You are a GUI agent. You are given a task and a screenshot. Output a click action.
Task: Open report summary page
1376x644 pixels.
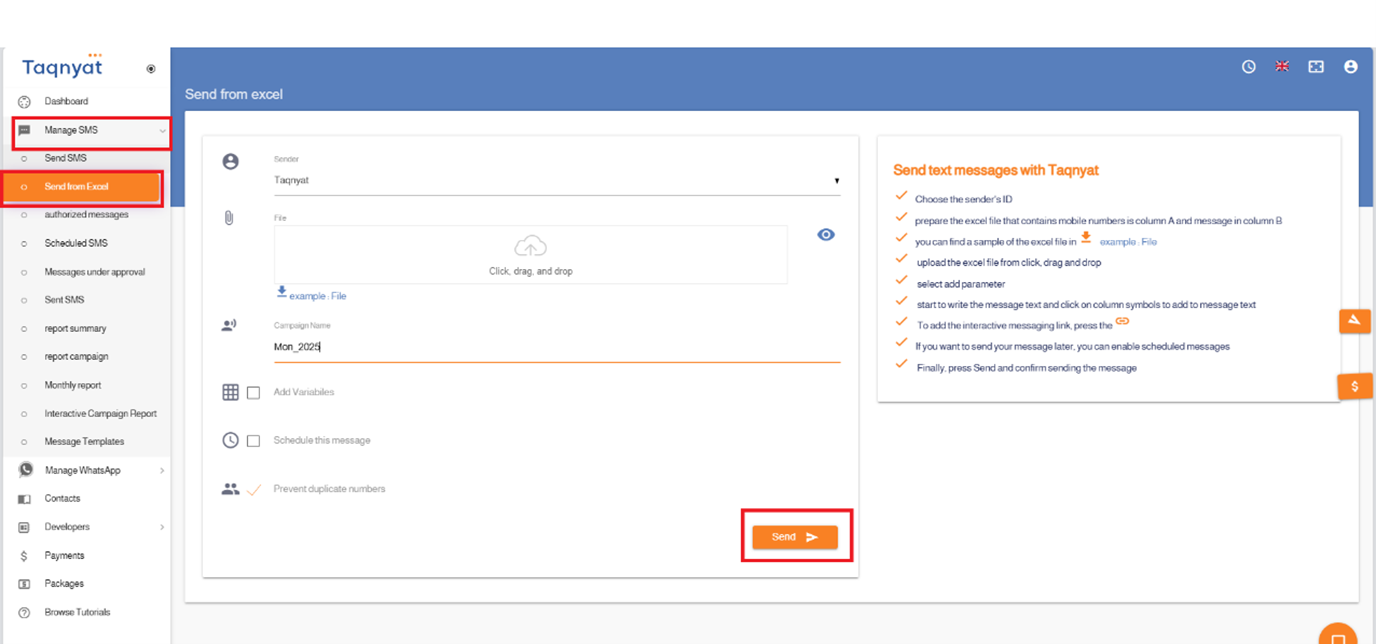coord(75,328)
